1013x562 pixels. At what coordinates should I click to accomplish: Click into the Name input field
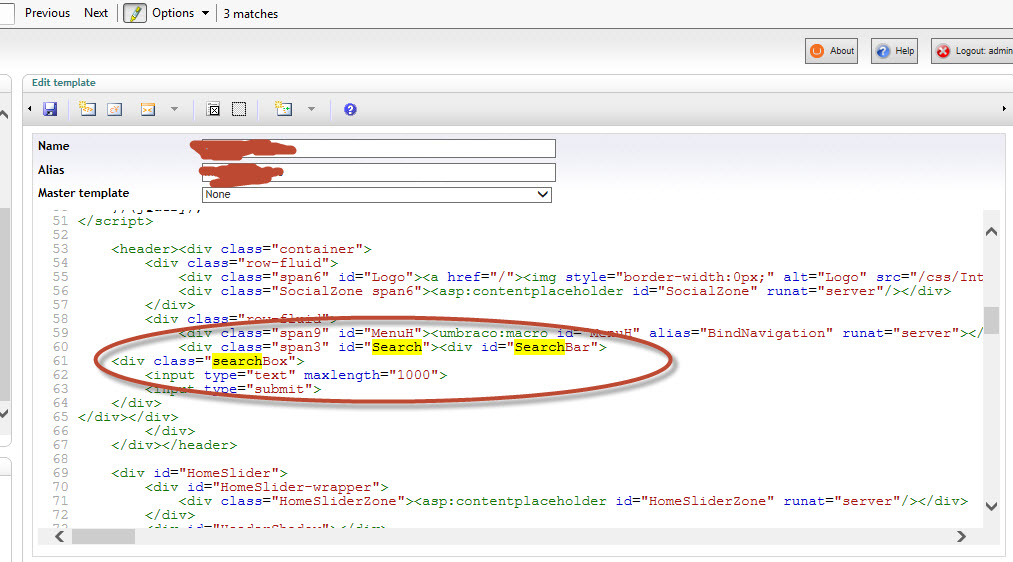pos(379,148)
